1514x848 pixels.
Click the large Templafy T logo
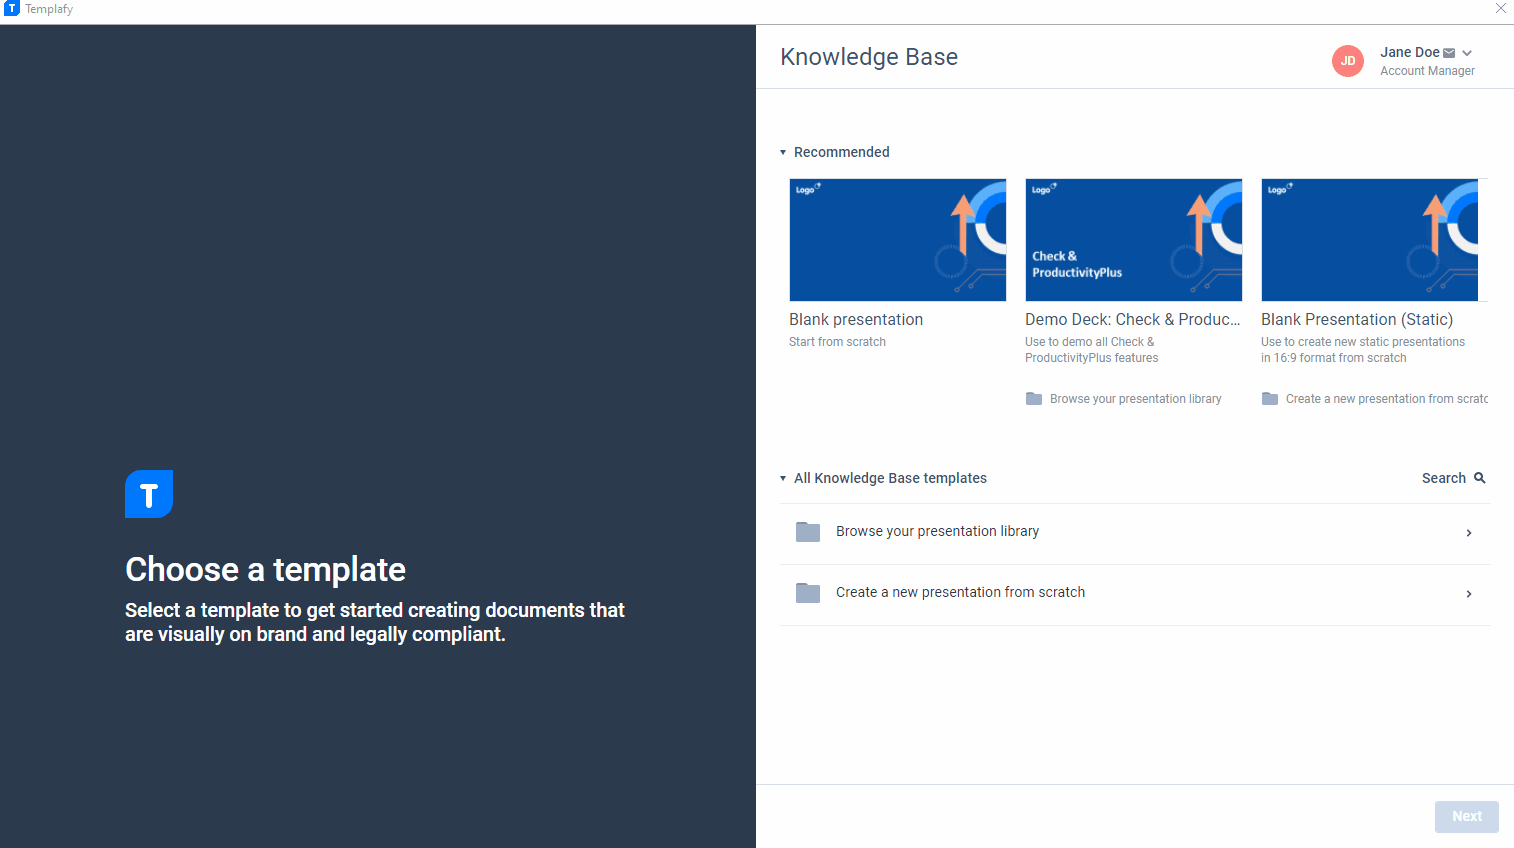(149, 494)
